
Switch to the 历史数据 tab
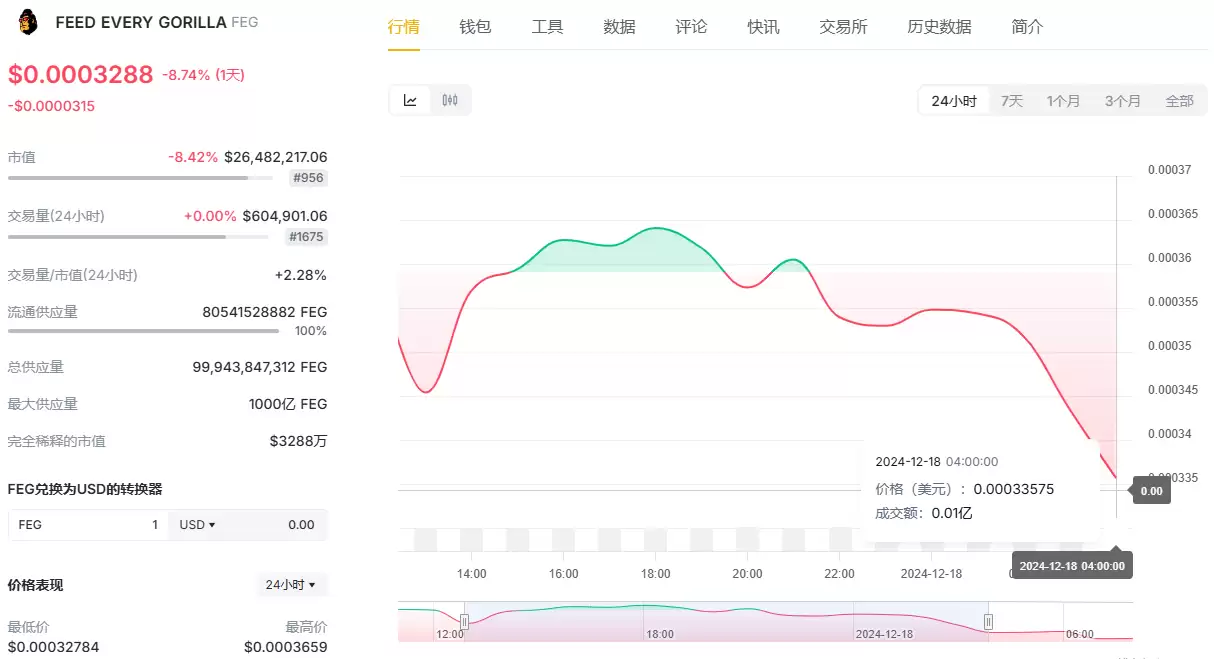pyautogui.click(x=939, y=27)
